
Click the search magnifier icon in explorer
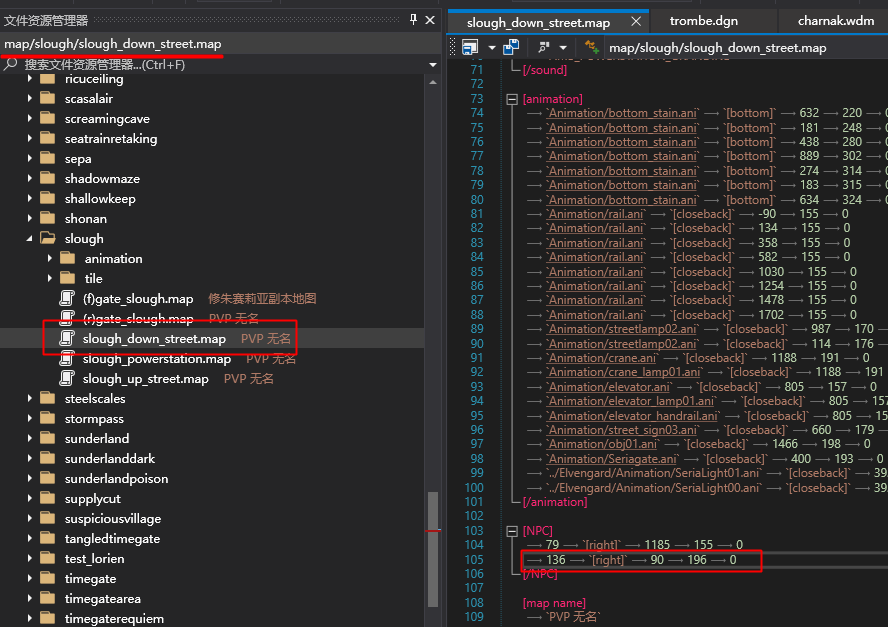[10, 65]
